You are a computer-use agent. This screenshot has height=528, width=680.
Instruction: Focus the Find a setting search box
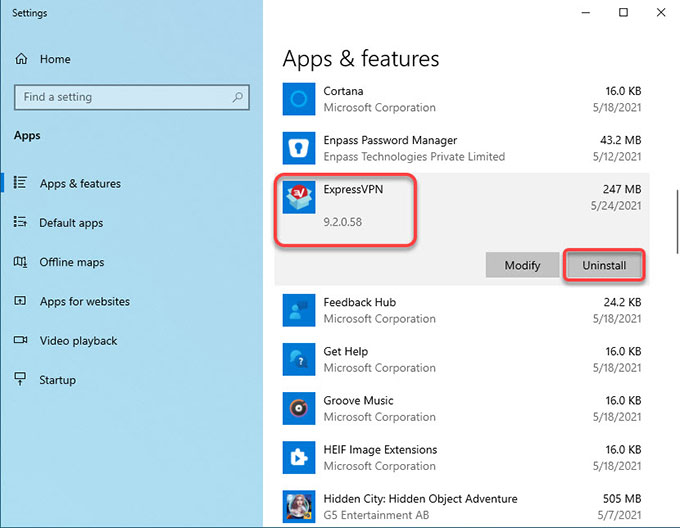(132, 97)
